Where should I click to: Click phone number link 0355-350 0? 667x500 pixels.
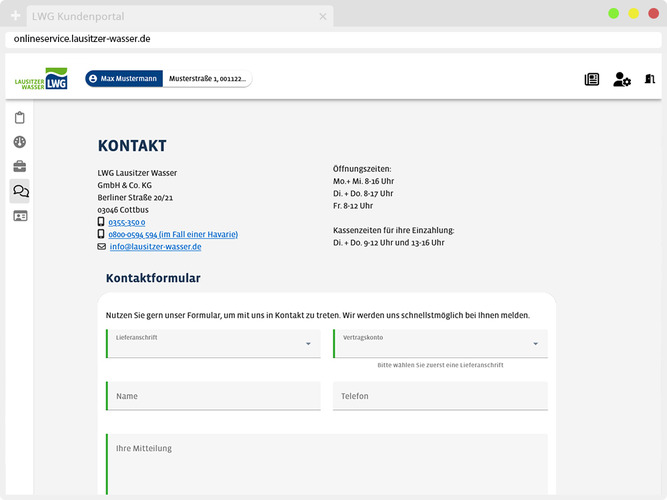click(127, 222)
